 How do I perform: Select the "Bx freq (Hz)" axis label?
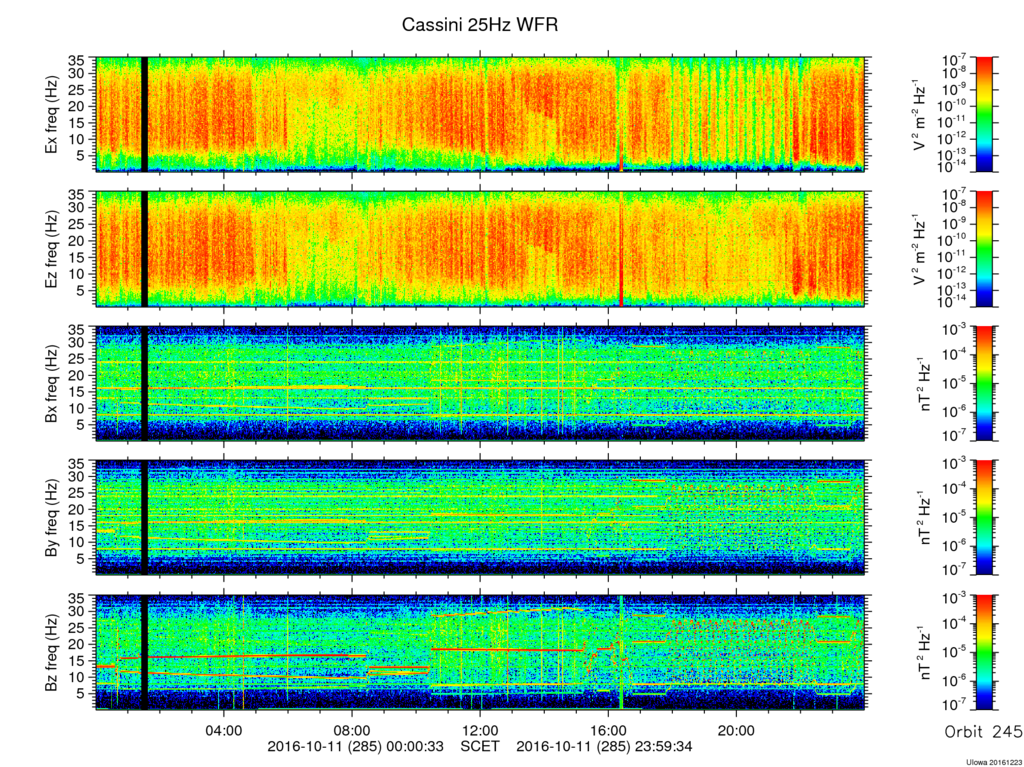(51, 384)
